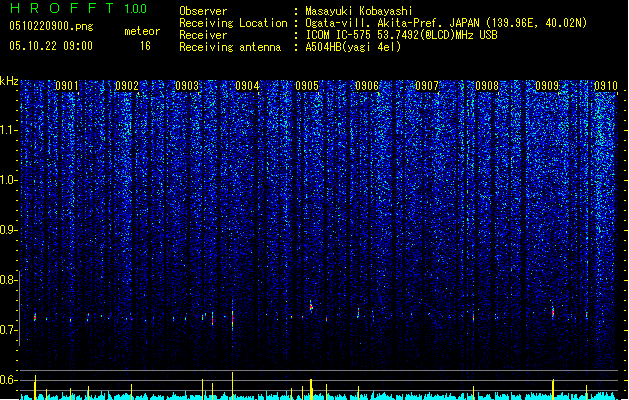The height and width of the screenshot is (400, 629).
Task: Click the meteor count value 16
Action: [145, 46]
